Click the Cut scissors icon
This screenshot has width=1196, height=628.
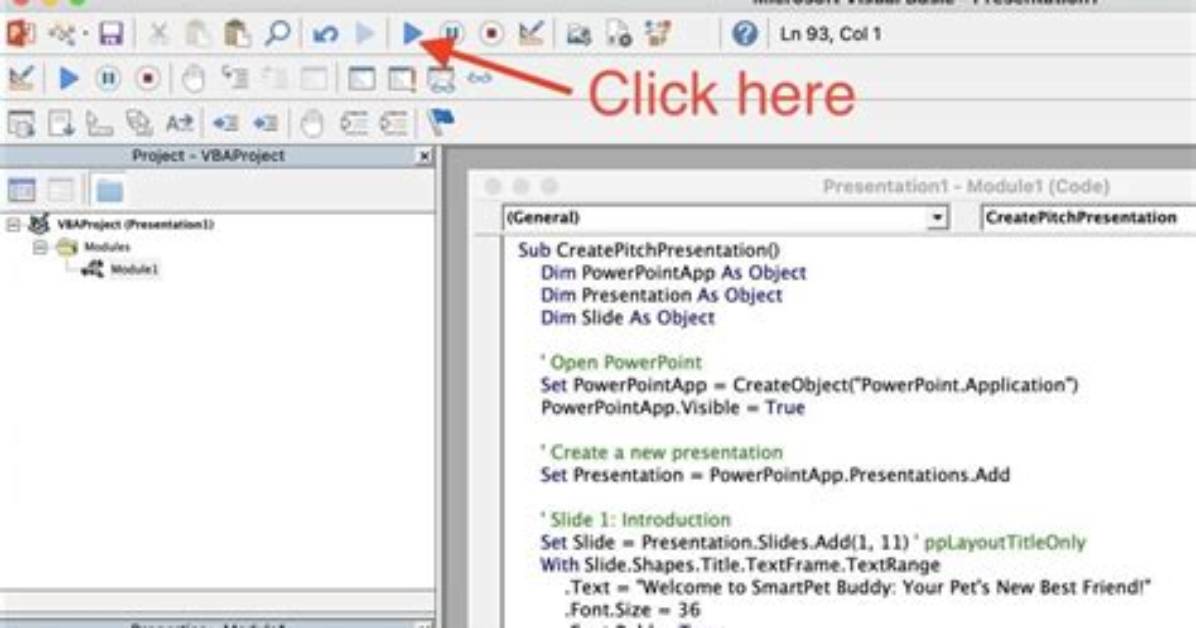tap(158, 34)
